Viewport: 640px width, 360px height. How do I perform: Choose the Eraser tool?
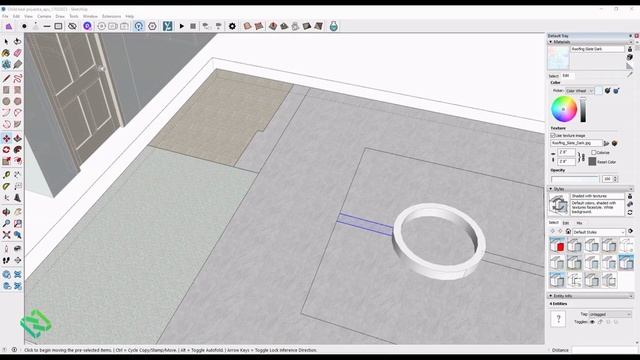18,53
